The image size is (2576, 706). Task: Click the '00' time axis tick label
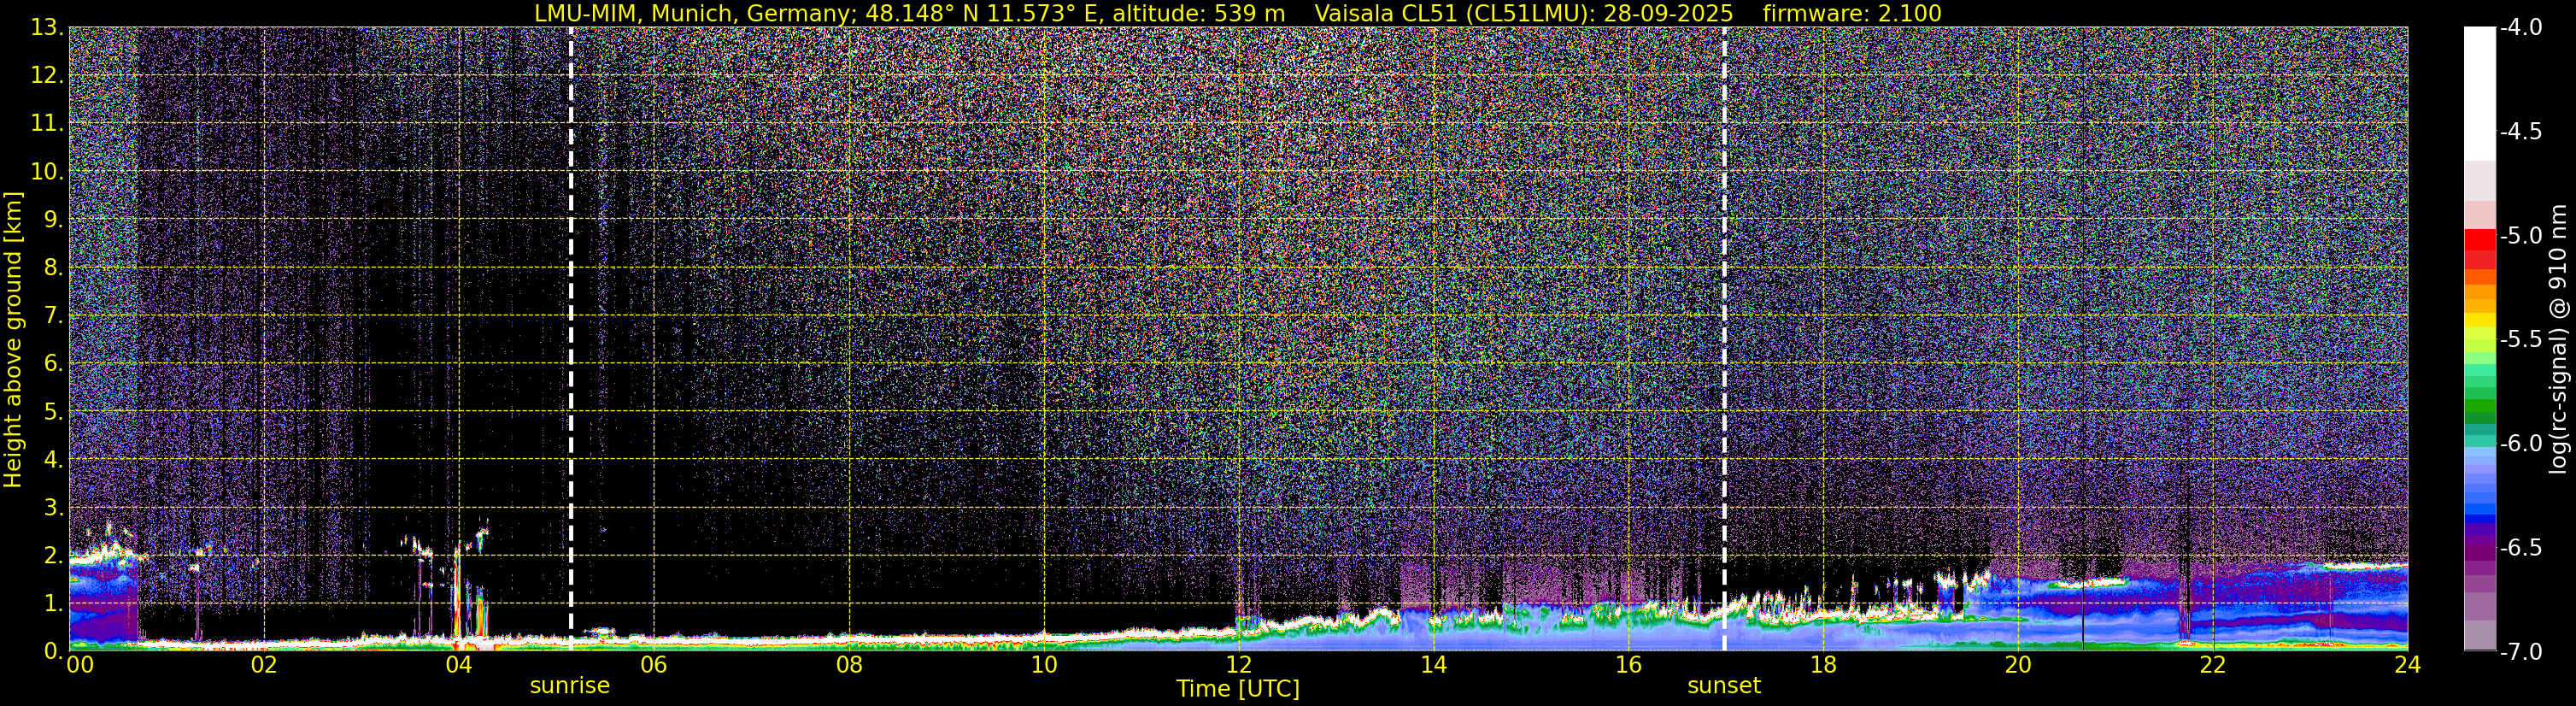point(80,665)
